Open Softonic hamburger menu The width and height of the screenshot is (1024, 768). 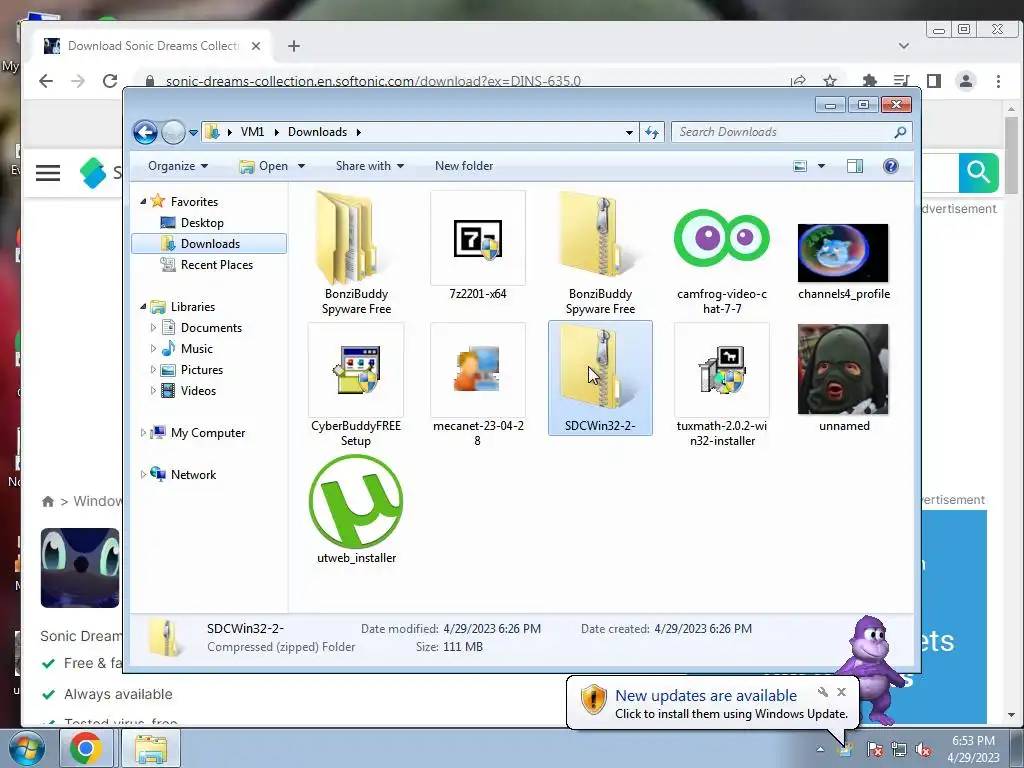(48, 173)
